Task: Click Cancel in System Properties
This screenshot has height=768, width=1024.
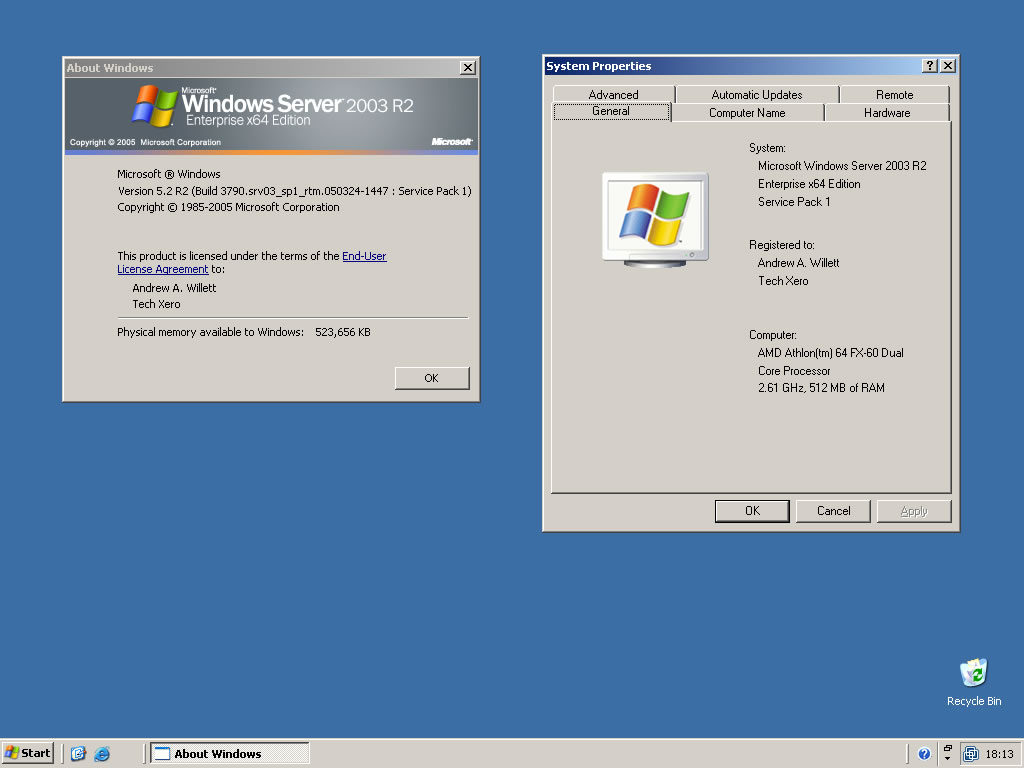Action: click(x=833, y=511)
